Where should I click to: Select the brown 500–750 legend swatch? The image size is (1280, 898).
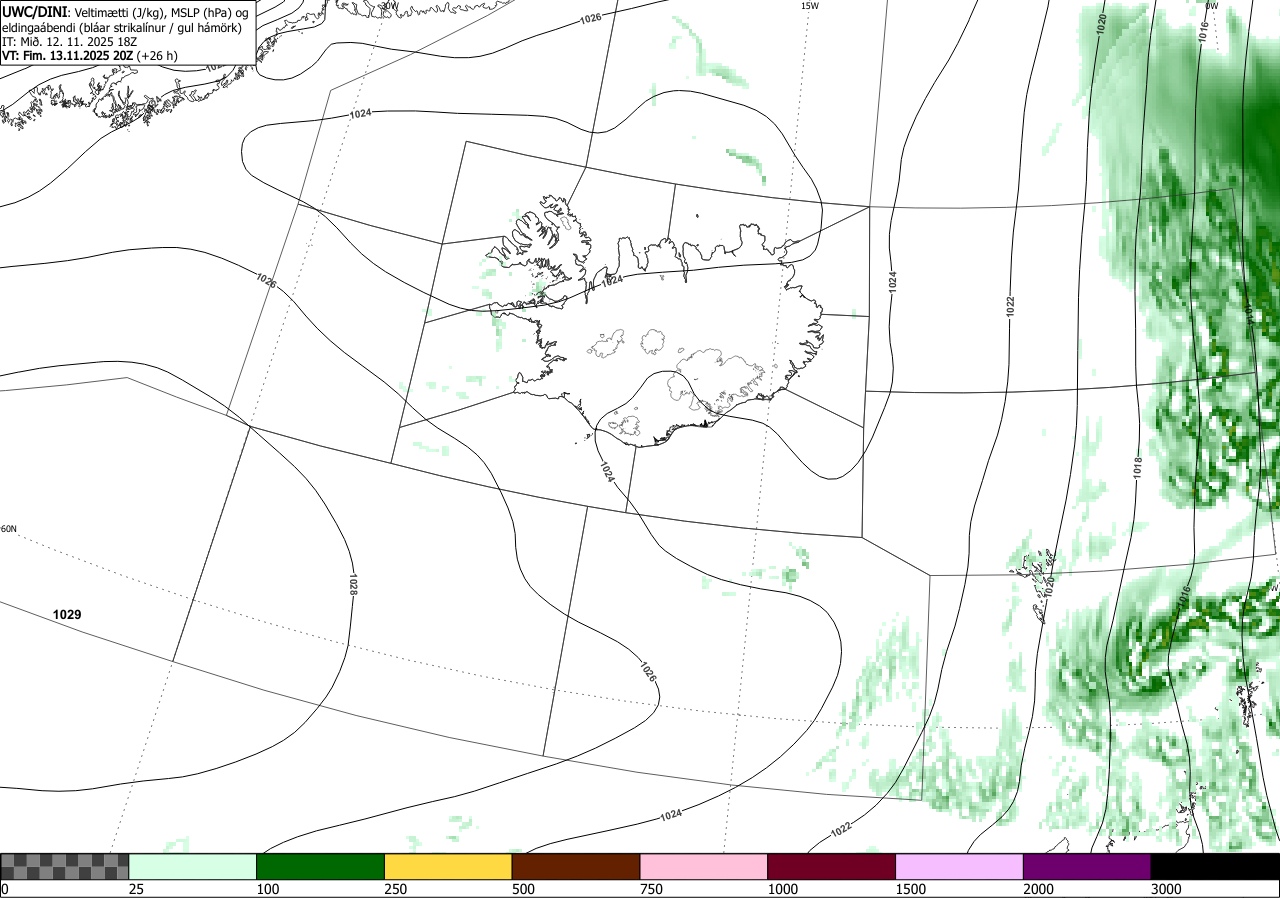[576, 866]
